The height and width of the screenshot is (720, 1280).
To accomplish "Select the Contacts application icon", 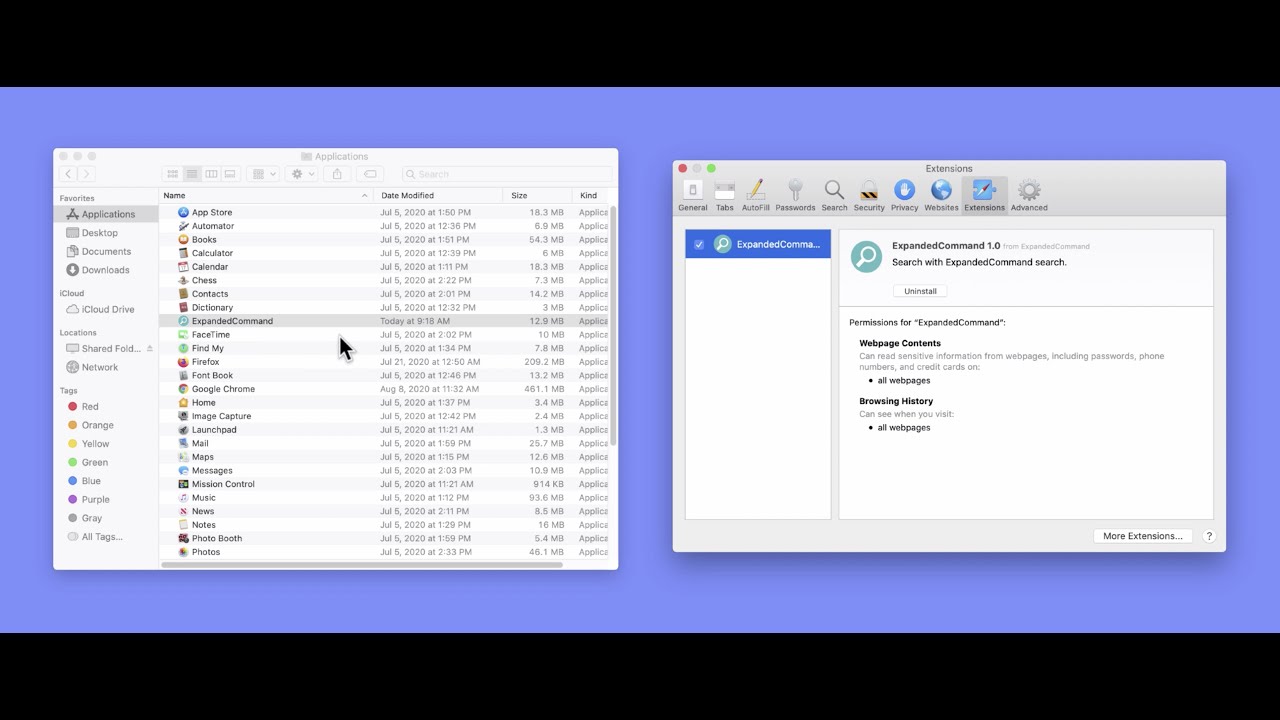I will click(x=183, y=294).
